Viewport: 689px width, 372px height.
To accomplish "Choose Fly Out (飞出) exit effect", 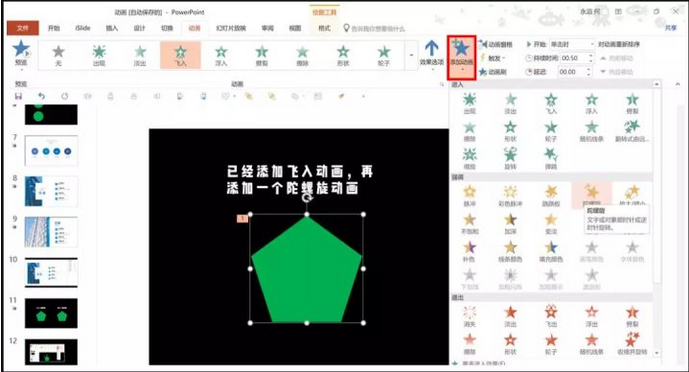I will (x=551, y=316).
